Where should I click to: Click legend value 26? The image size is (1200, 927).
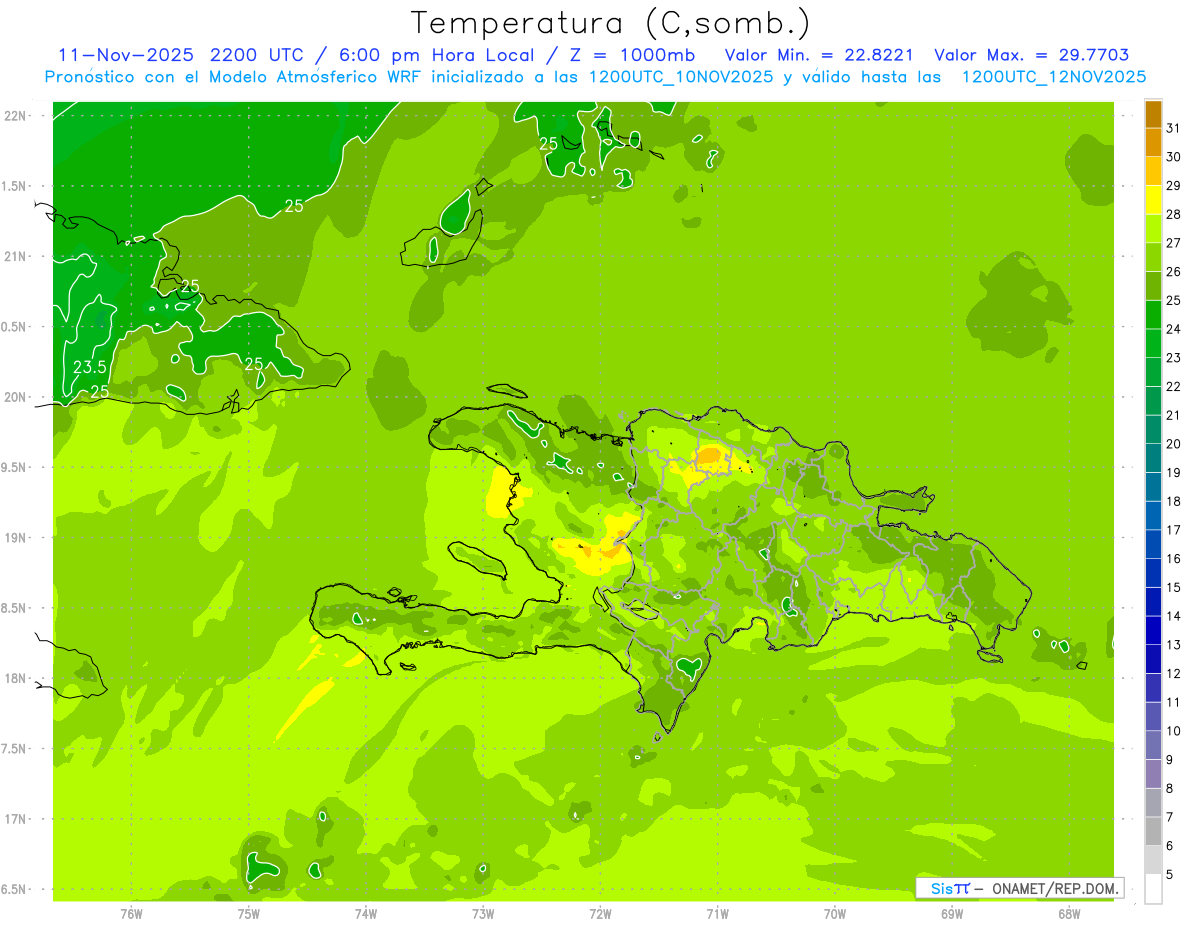coord(1173,271)
